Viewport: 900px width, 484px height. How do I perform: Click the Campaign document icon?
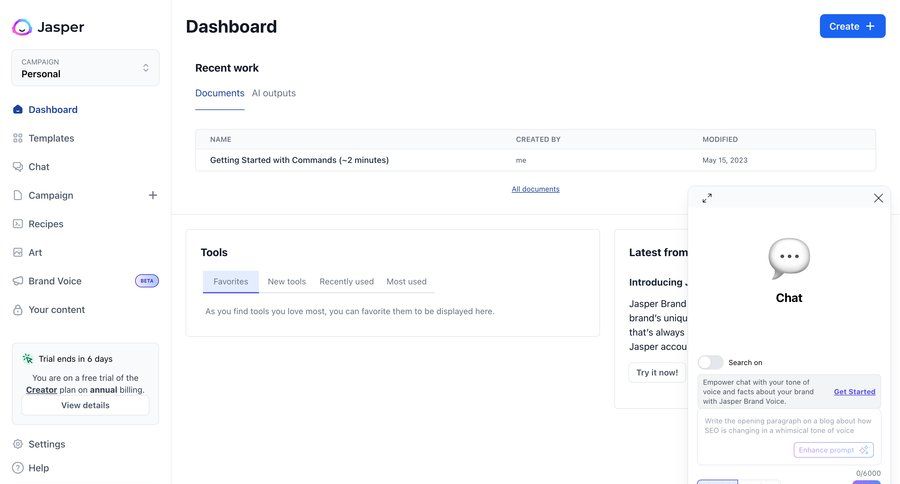(18, 195)
